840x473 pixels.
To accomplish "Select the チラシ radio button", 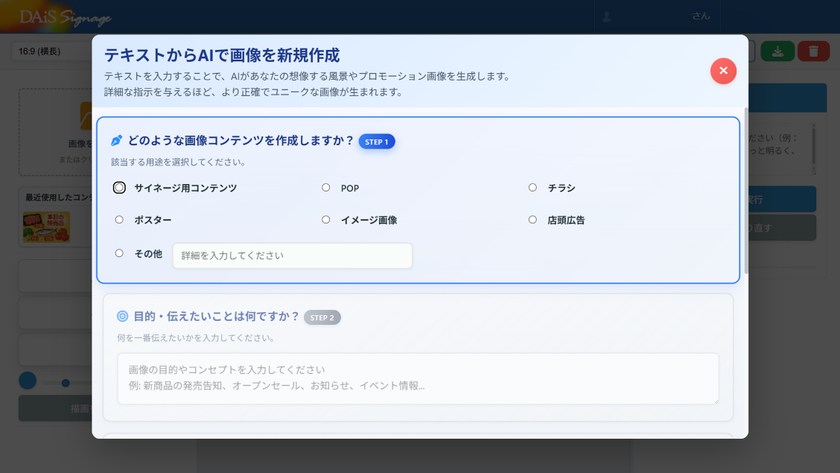I will [533, 187].
